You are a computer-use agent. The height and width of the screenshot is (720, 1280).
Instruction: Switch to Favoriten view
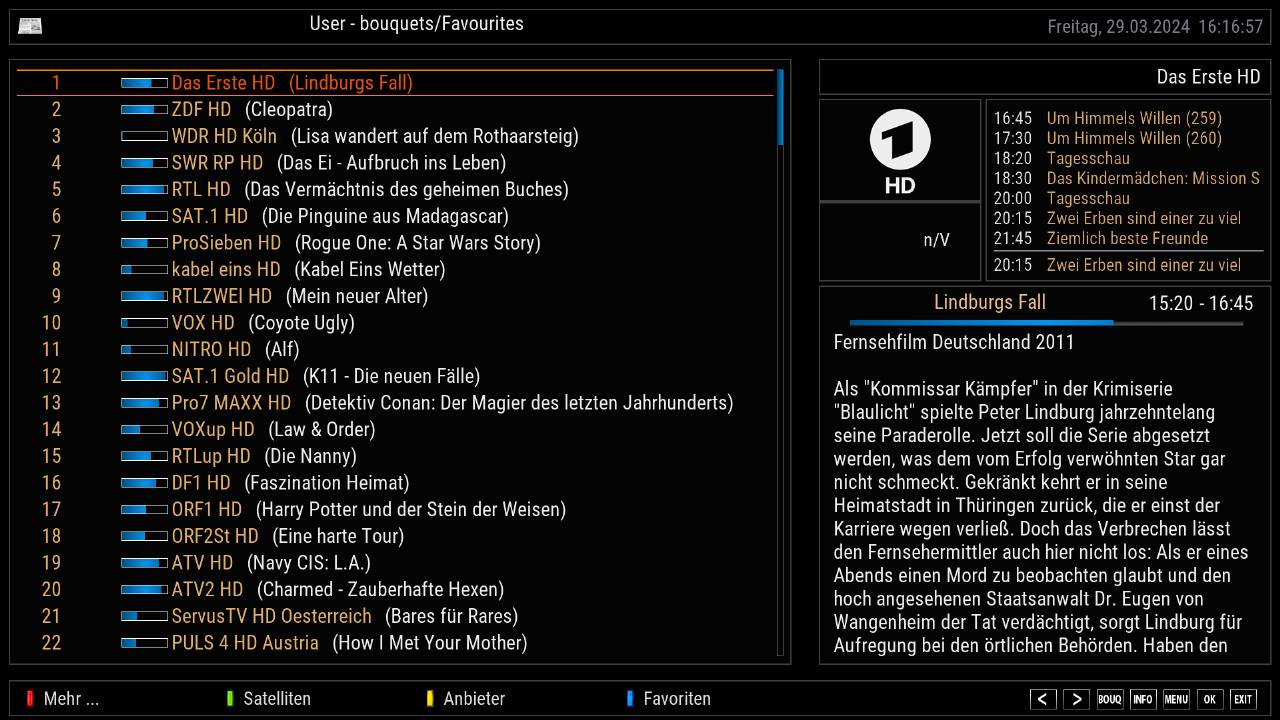[676, 699]
